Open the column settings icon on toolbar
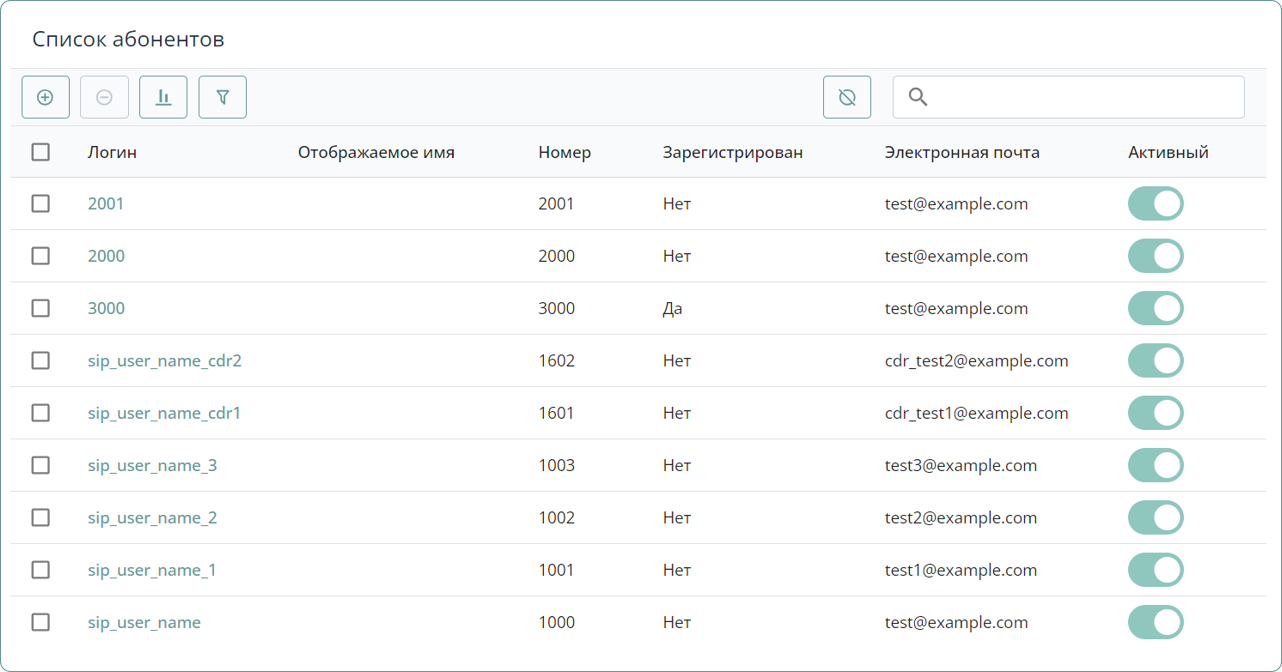This screenshot has width=1282, height=672. (x=163, y=96)
